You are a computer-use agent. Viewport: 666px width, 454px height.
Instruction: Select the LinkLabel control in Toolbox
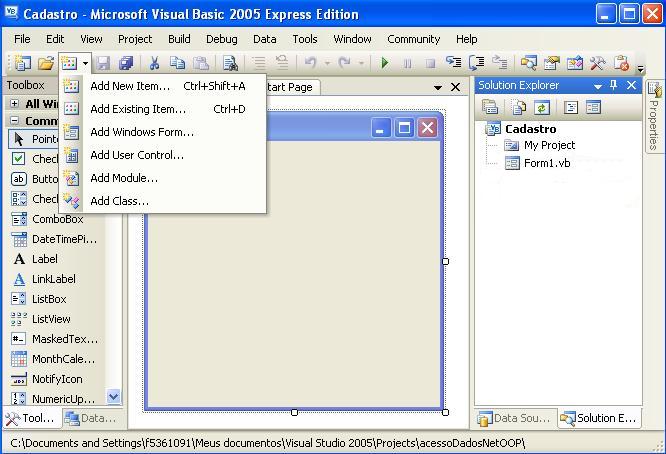tap(55, 279)
